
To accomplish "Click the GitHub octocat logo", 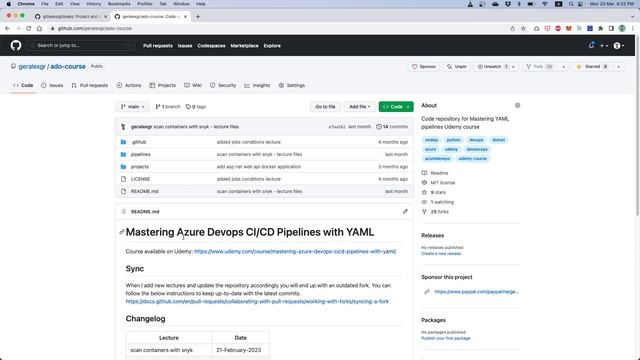I will [16, 45].
